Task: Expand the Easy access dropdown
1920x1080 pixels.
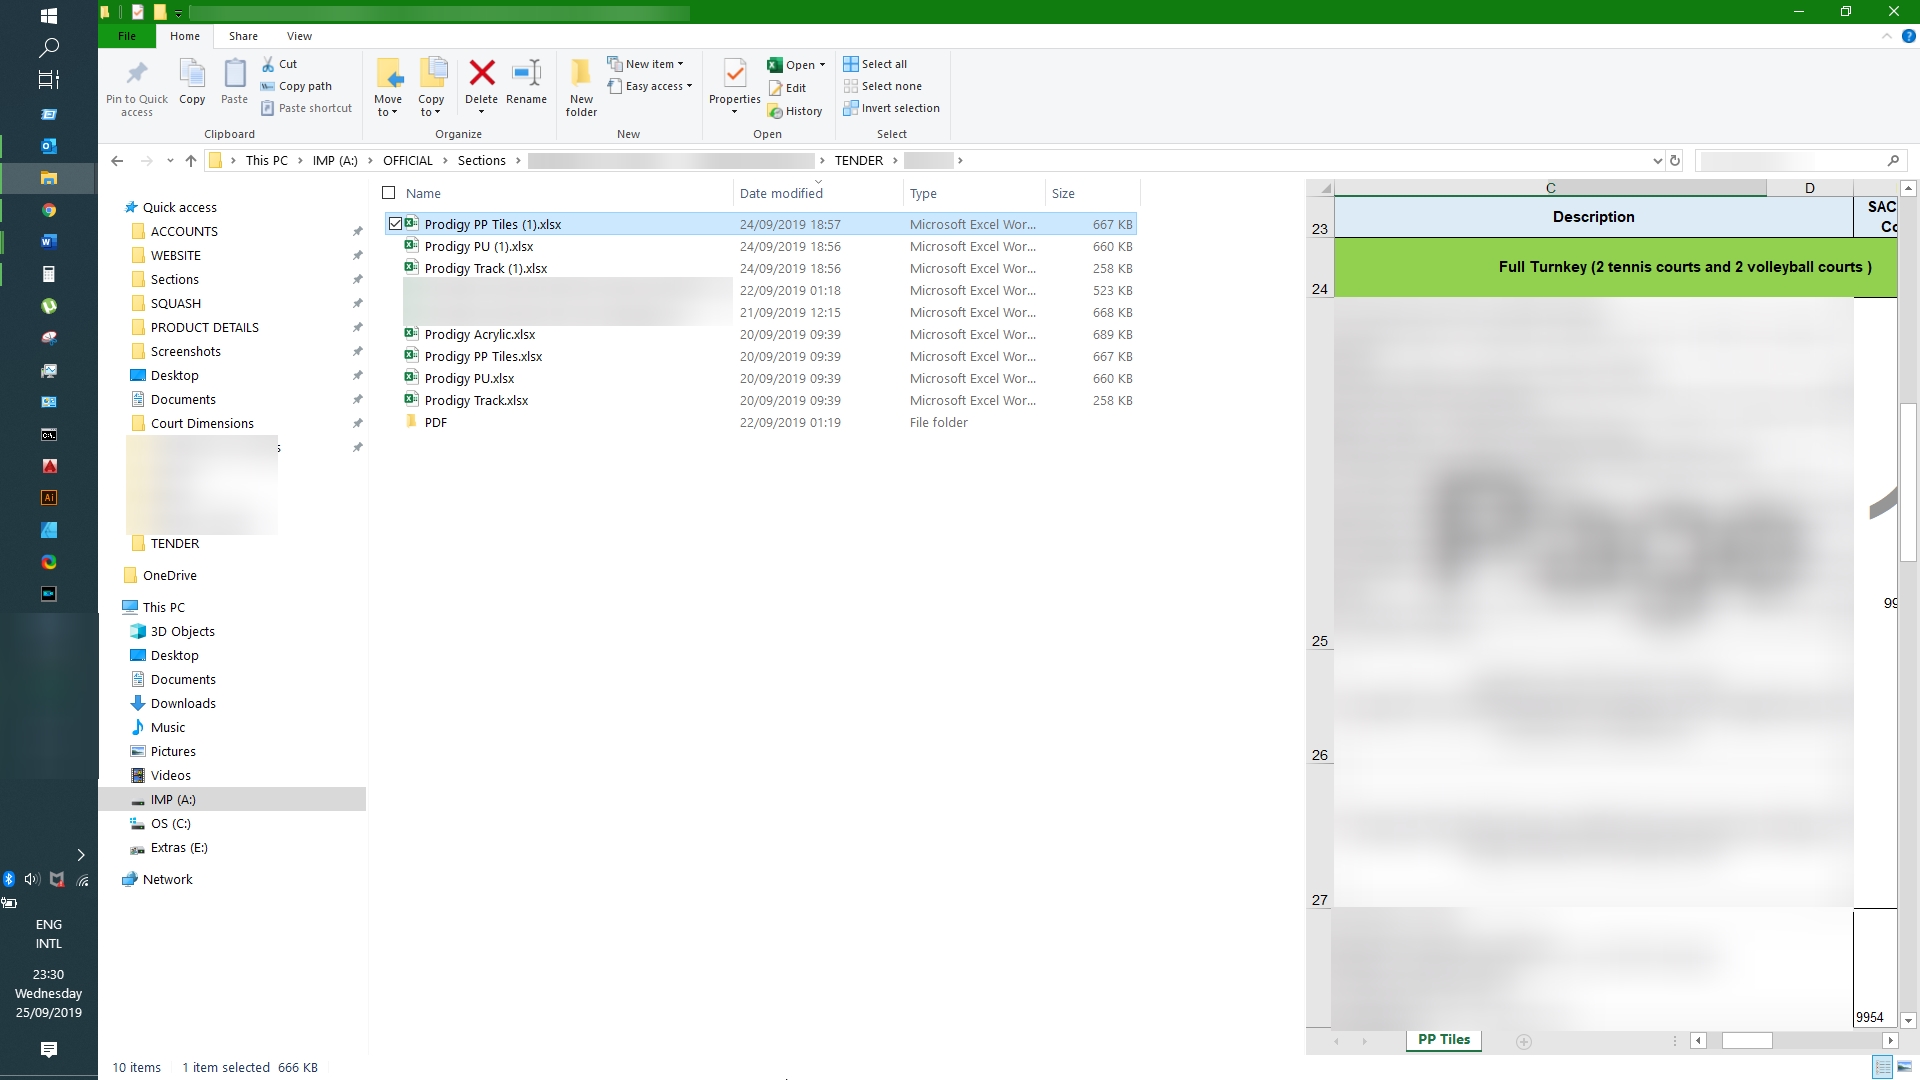Action: pos(689,86)
